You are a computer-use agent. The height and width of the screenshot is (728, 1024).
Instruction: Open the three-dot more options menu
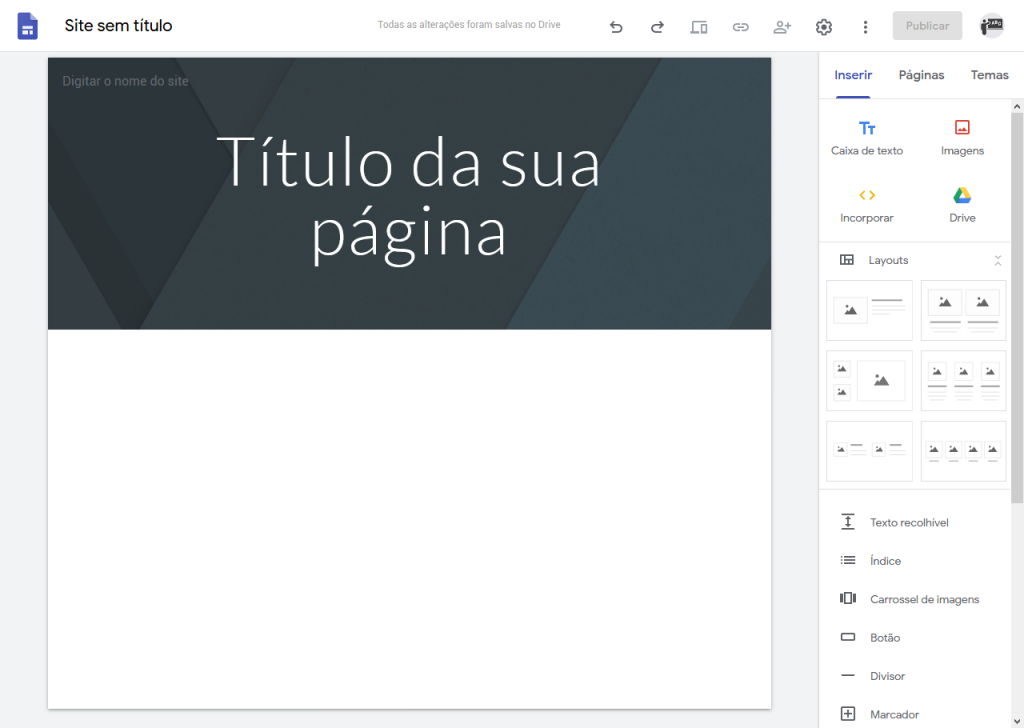click(865, 27)
